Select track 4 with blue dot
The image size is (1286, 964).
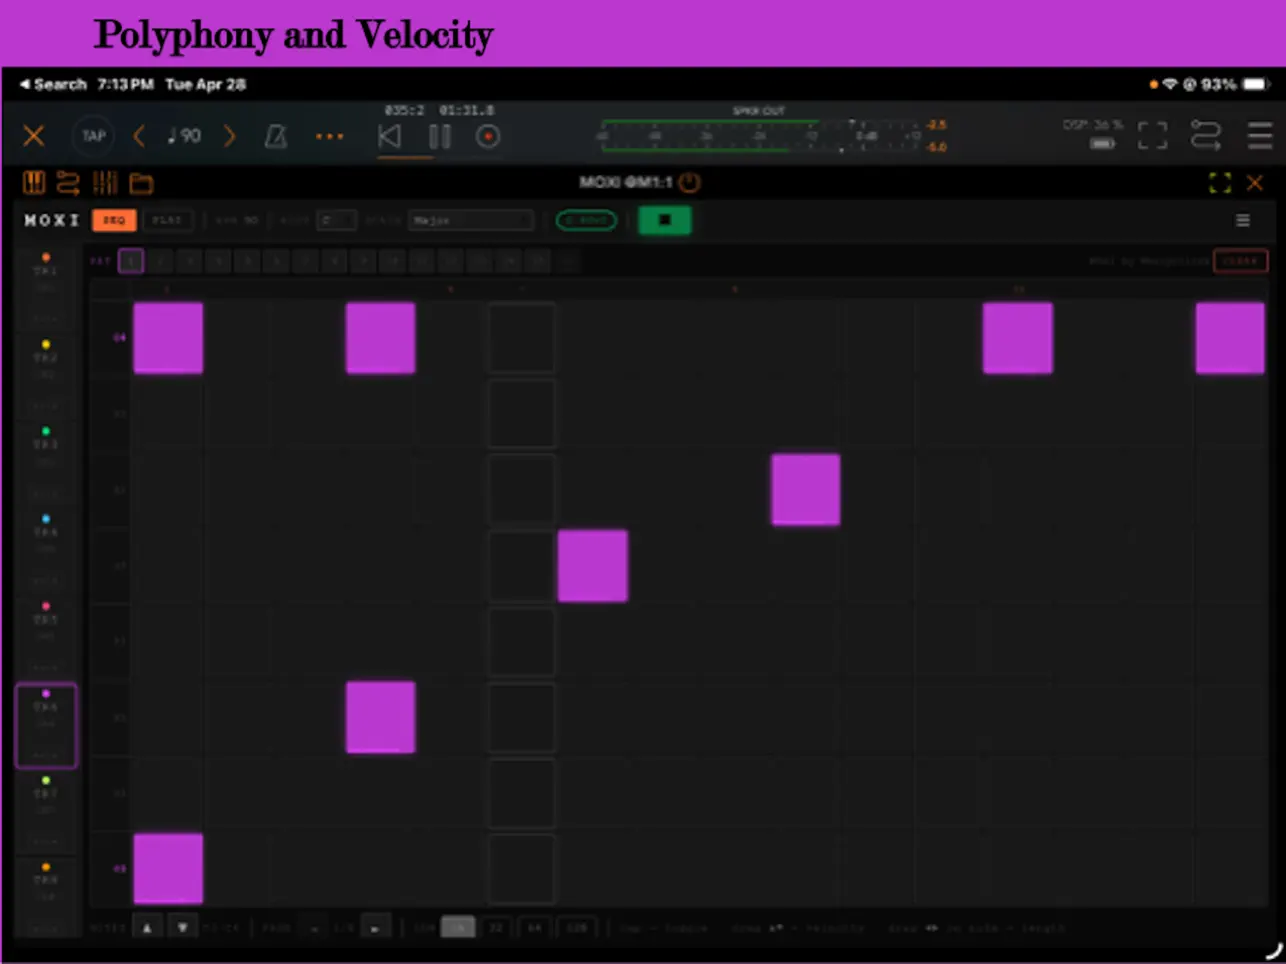click(x=46, y=552)
